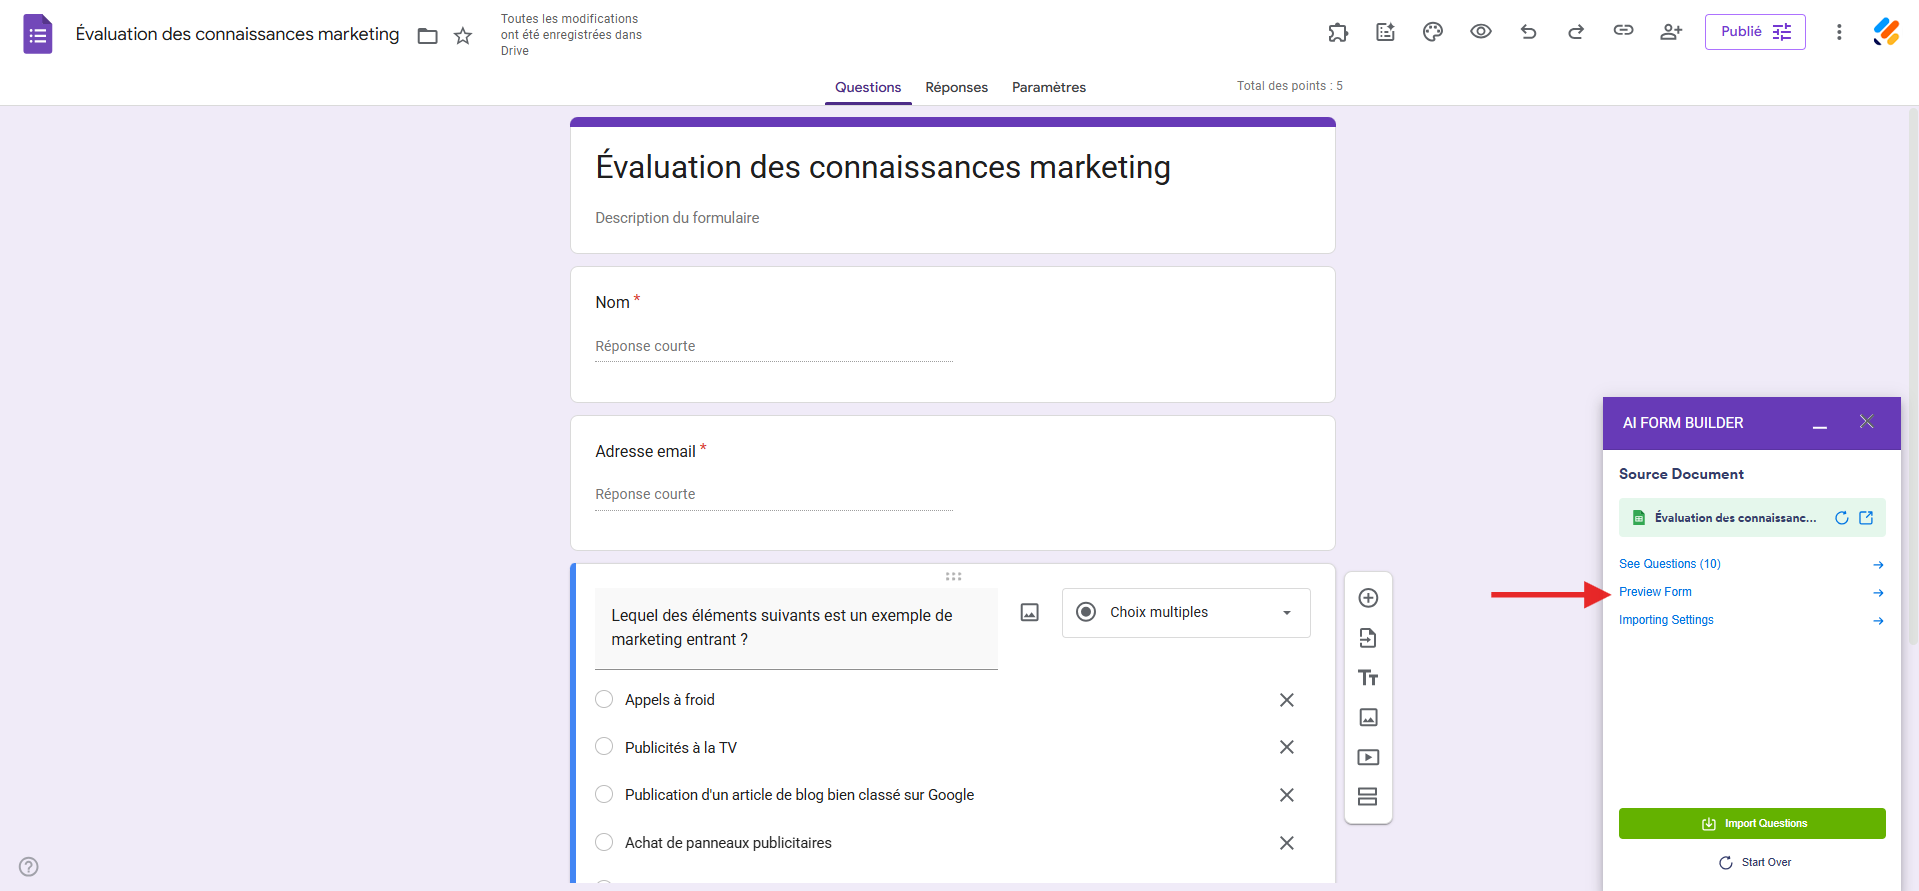Switch to the Questions tab
The width and height of the screenshot is (1919, 891).
click(868, 87)
